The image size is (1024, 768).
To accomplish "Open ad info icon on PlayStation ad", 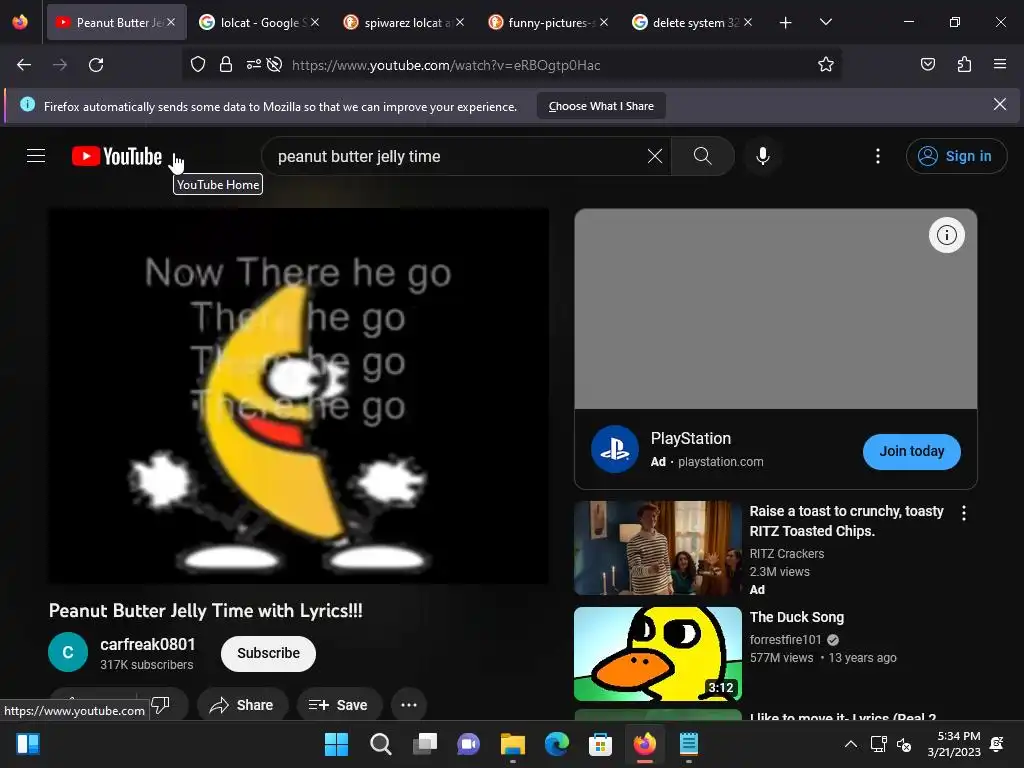I will pyautogui.click(x=946, y=235).
